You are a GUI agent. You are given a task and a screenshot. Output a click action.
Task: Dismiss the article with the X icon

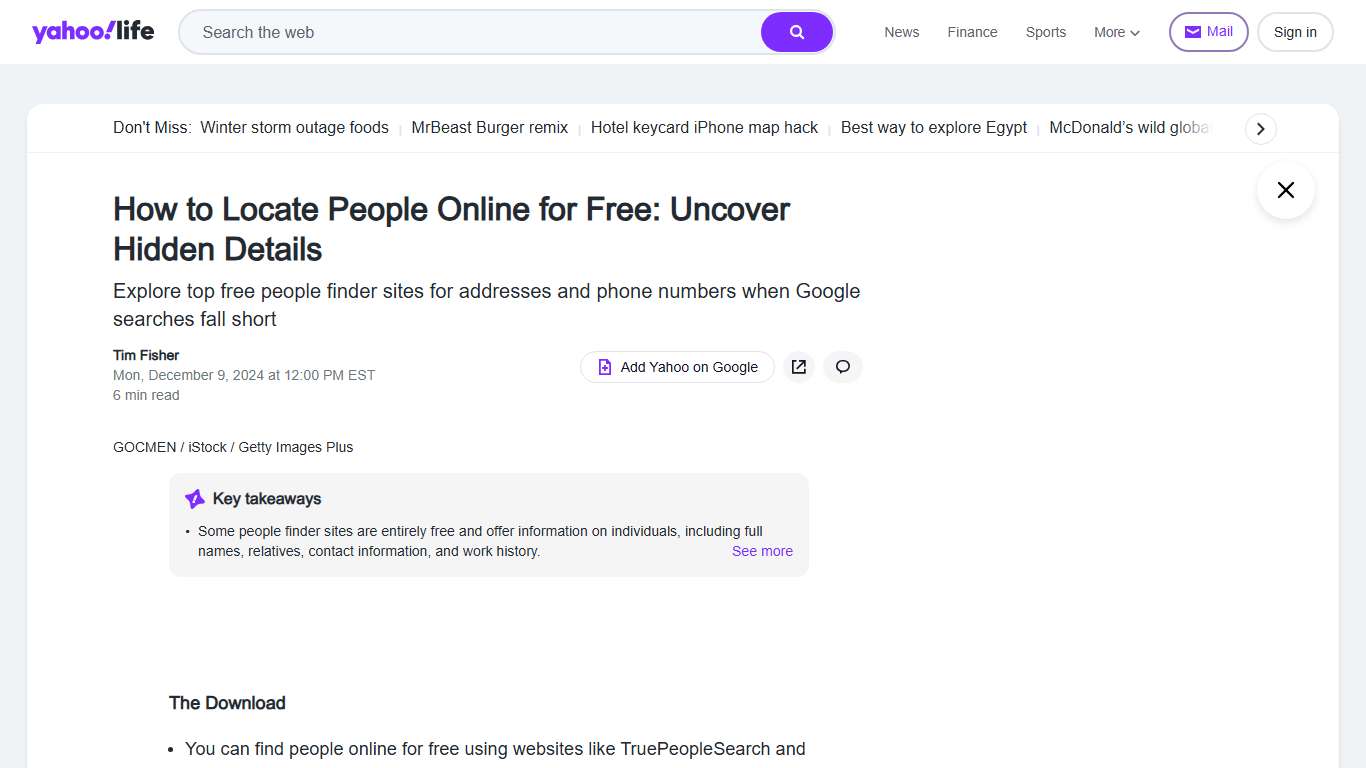(1285, 190)
